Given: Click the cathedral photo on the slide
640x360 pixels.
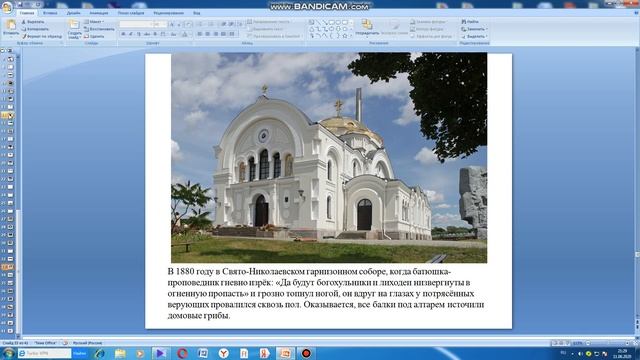Looking at the screenshot, I should pos(329,158).
